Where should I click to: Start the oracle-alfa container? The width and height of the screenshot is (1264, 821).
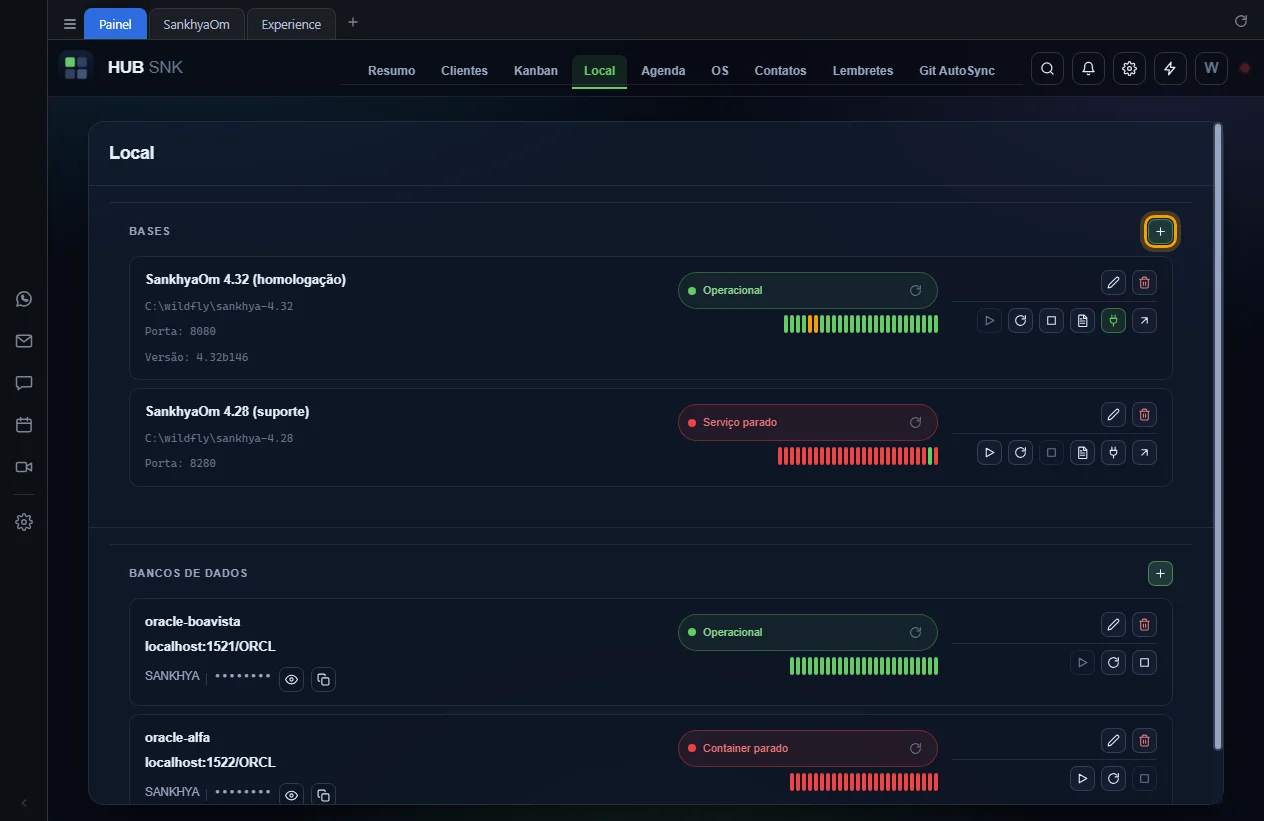tap(1082, 778)
